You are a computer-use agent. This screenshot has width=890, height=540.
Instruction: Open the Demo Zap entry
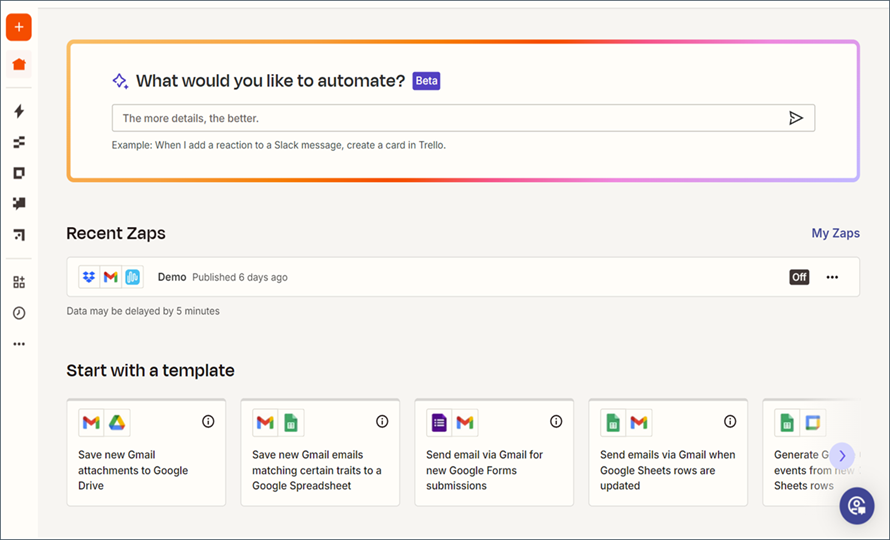coord(172,277)
